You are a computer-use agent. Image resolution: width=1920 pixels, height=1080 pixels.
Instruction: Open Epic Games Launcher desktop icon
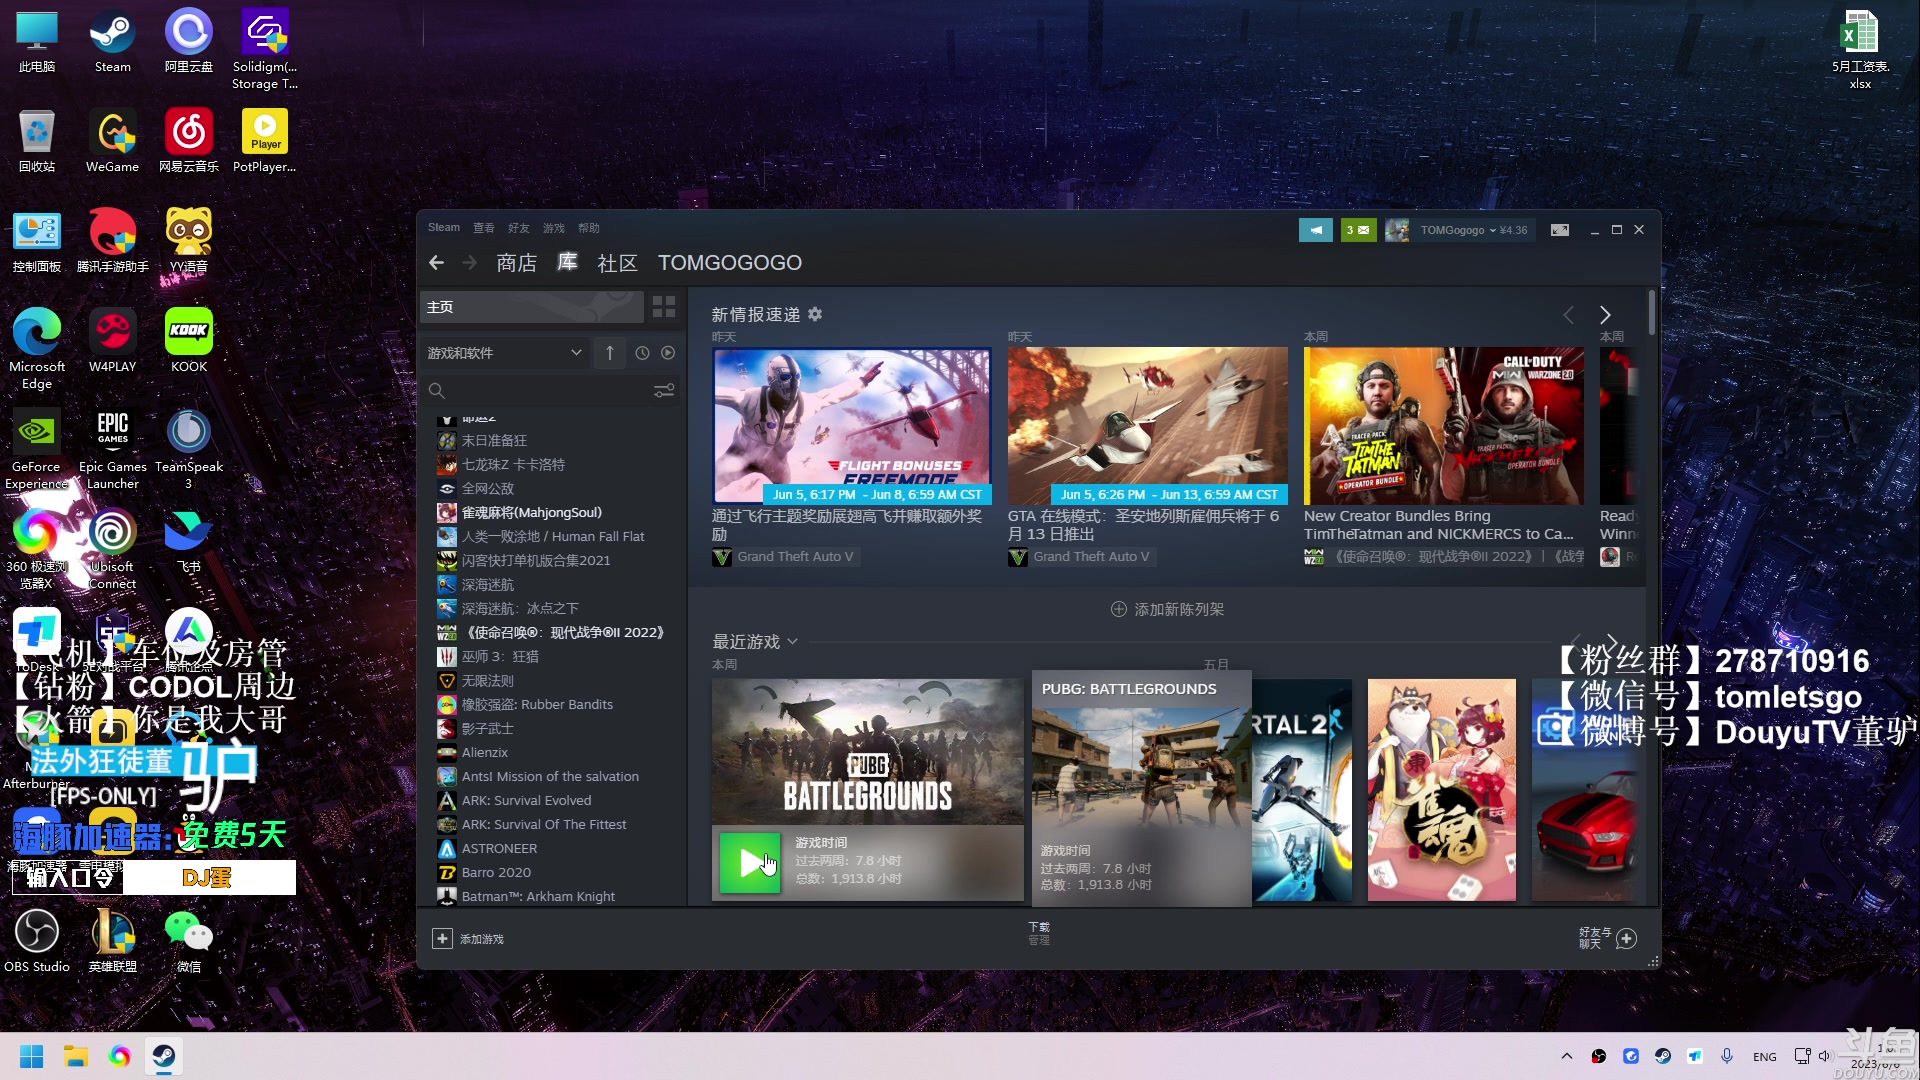pos(113,449)
